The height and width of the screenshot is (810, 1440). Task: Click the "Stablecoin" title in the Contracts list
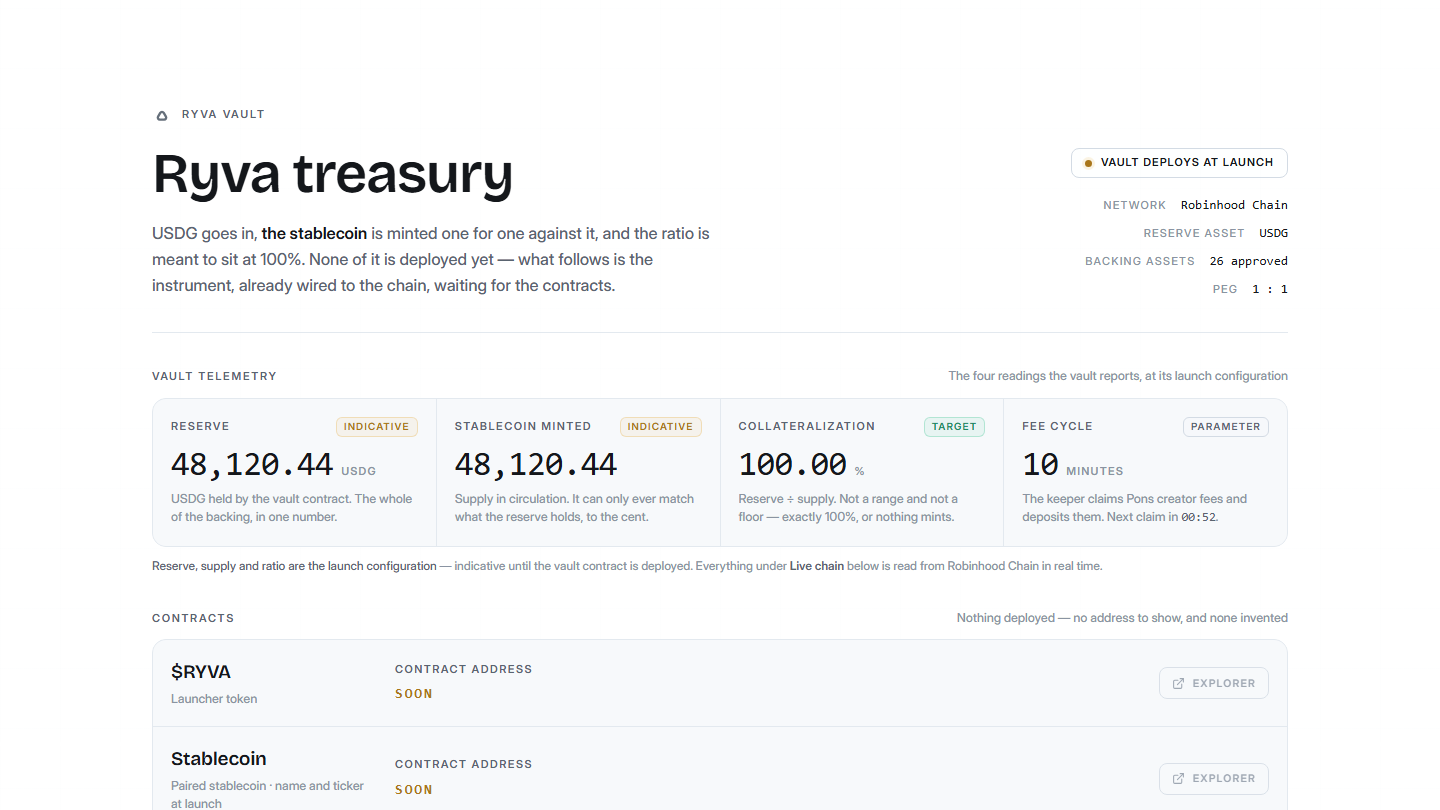click(219, 759)
